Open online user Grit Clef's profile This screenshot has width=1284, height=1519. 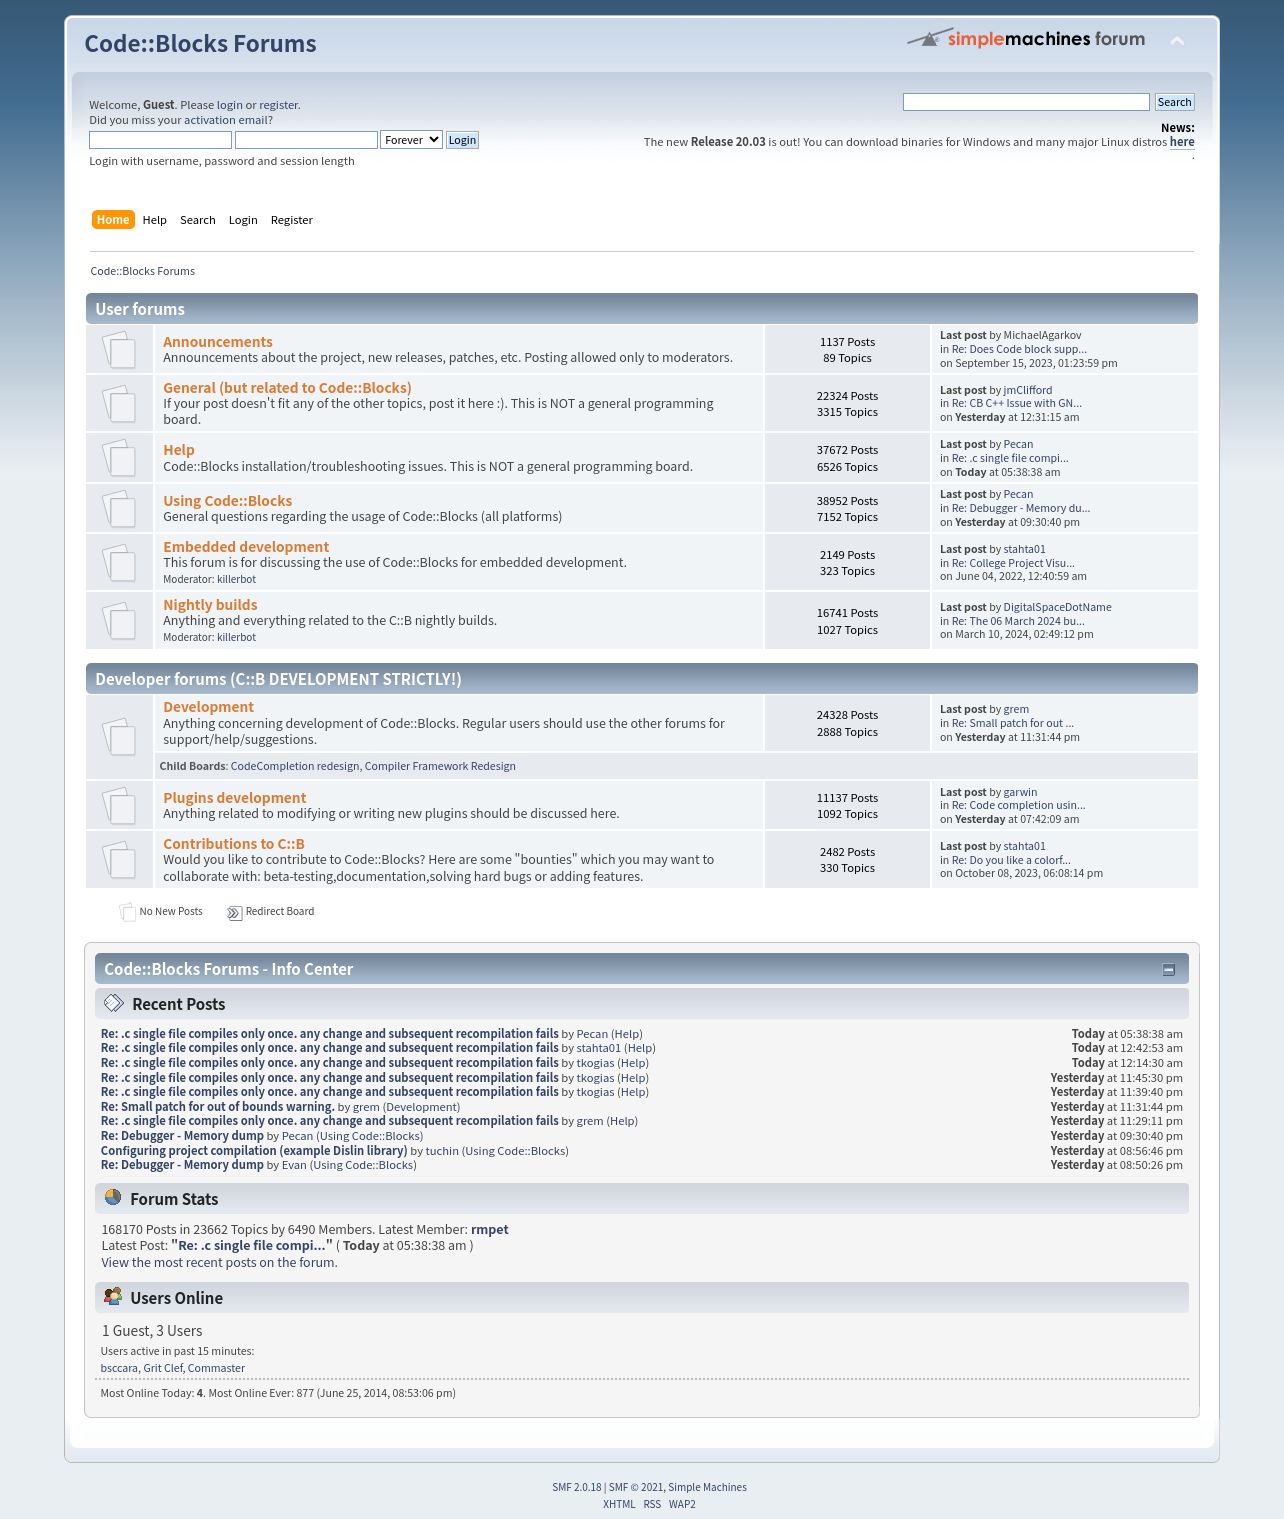tap(163, 1368)
